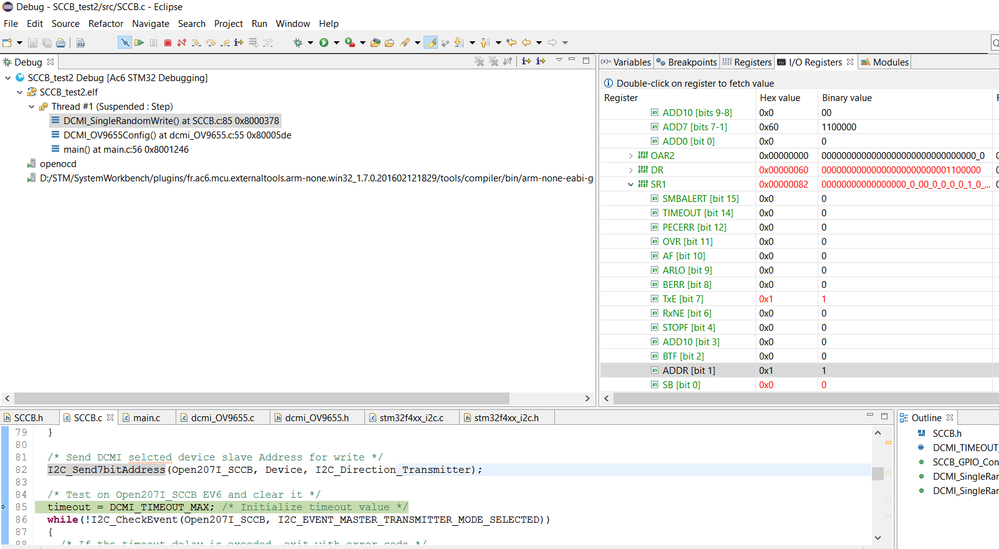Select main() at main.c:56 stack frame
Image resolution: width=999 pixels, height=549 pixels.
tap(126, 150)
